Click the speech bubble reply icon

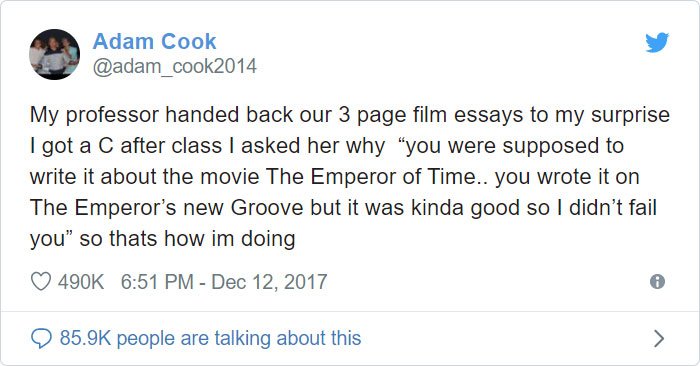tap(41, 338)
